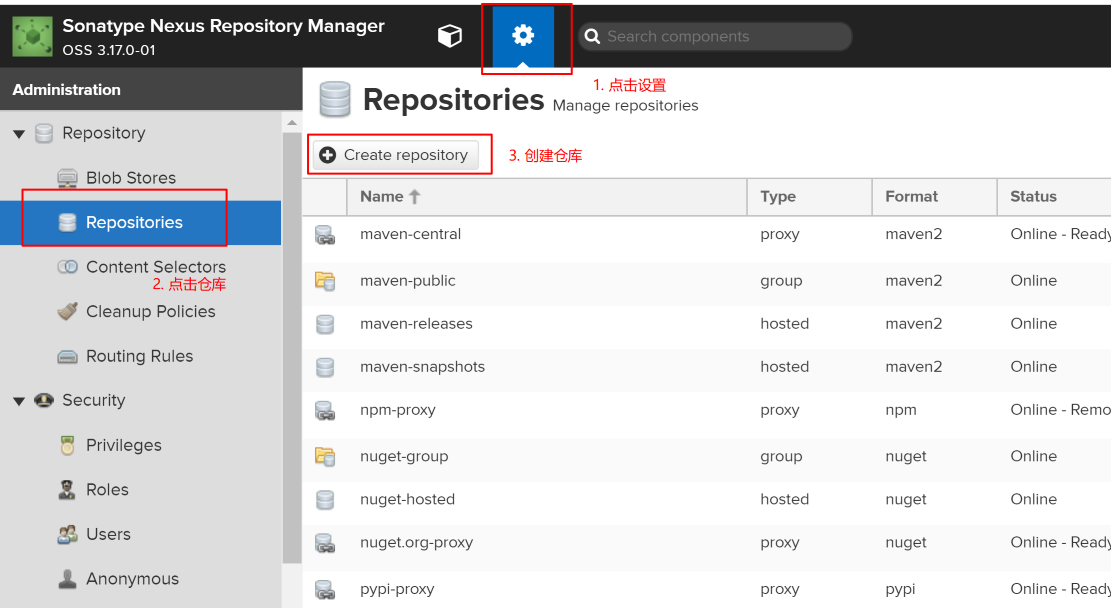
Task: Click the Cleanup Policies broom icon
Action: click(67, 311)
